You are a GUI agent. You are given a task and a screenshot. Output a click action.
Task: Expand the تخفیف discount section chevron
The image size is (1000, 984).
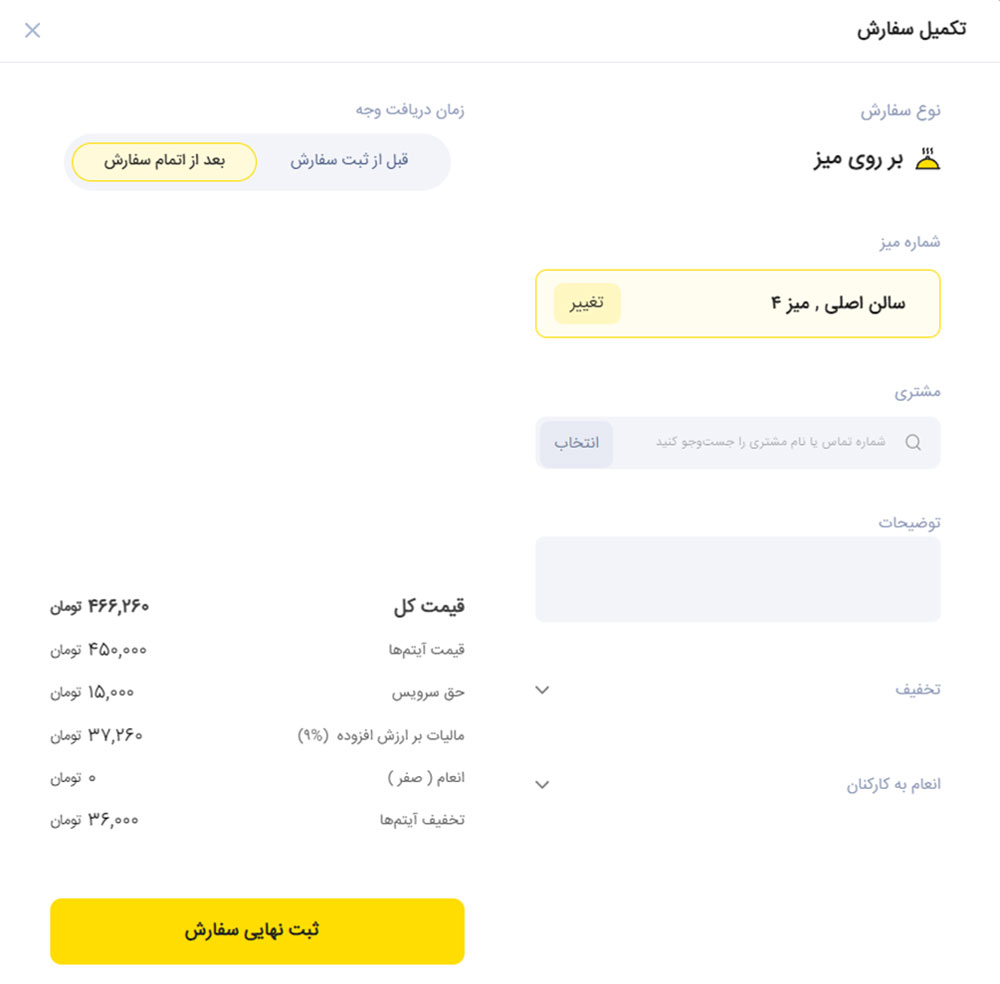point(542,690)
